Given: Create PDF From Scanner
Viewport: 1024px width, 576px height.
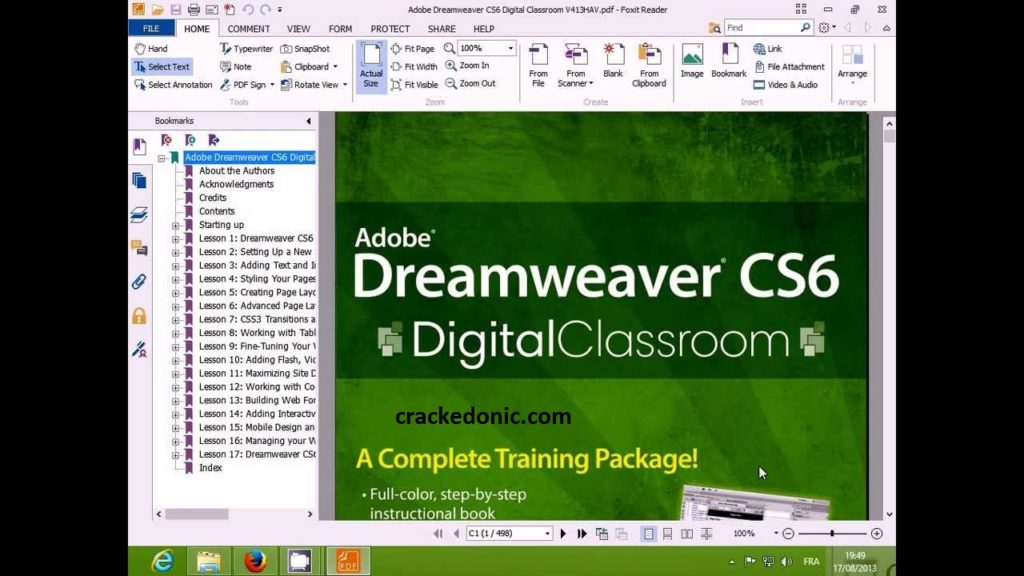Looking at the screenshot, I should pyautogui.click(x=575, y=65).
